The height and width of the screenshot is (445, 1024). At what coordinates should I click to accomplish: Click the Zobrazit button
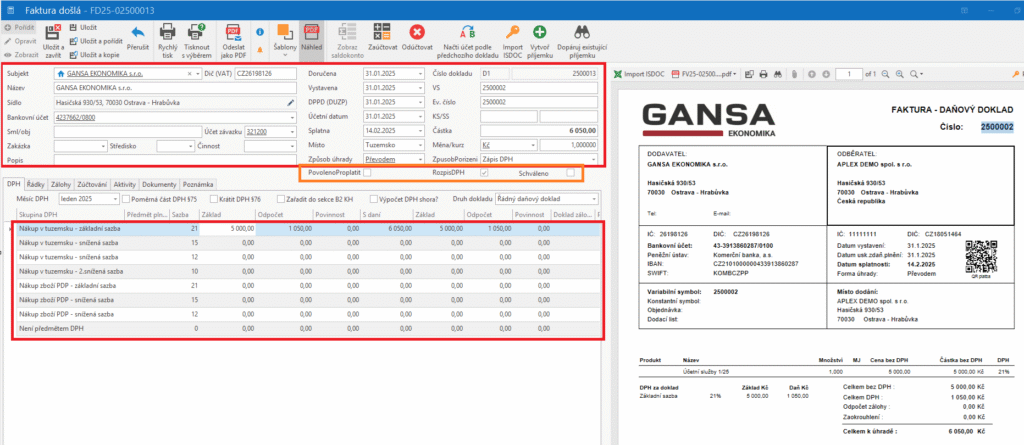20,54
